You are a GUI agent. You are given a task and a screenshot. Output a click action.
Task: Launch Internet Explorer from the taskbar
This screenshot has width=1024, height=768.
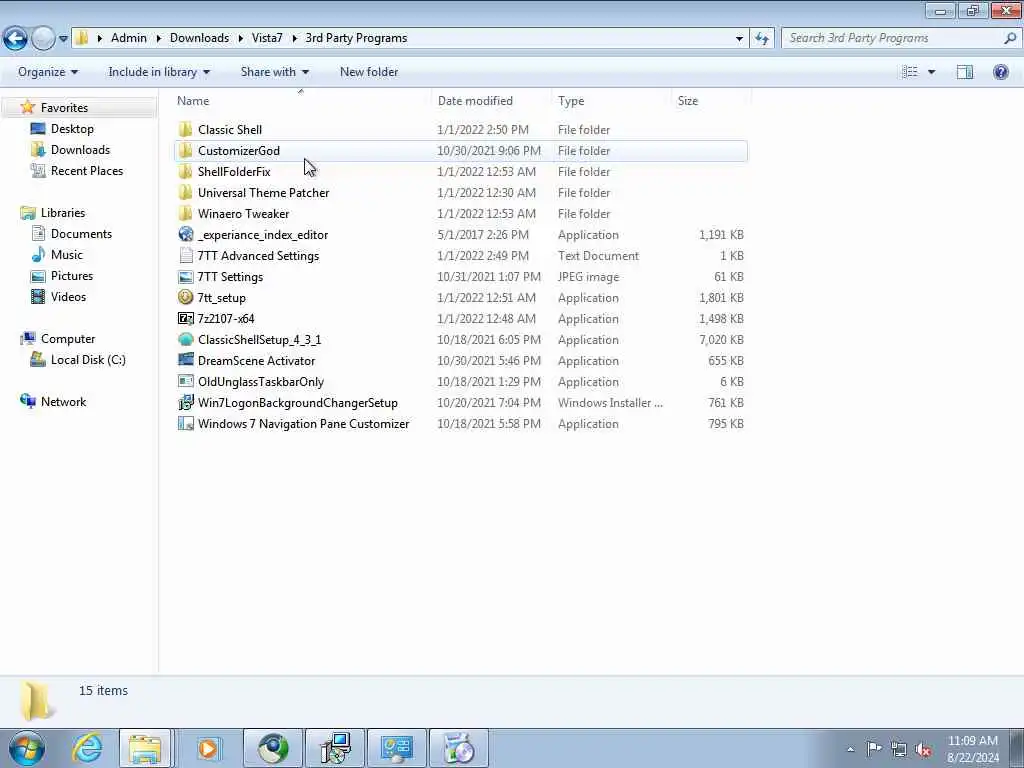point(87,748)
